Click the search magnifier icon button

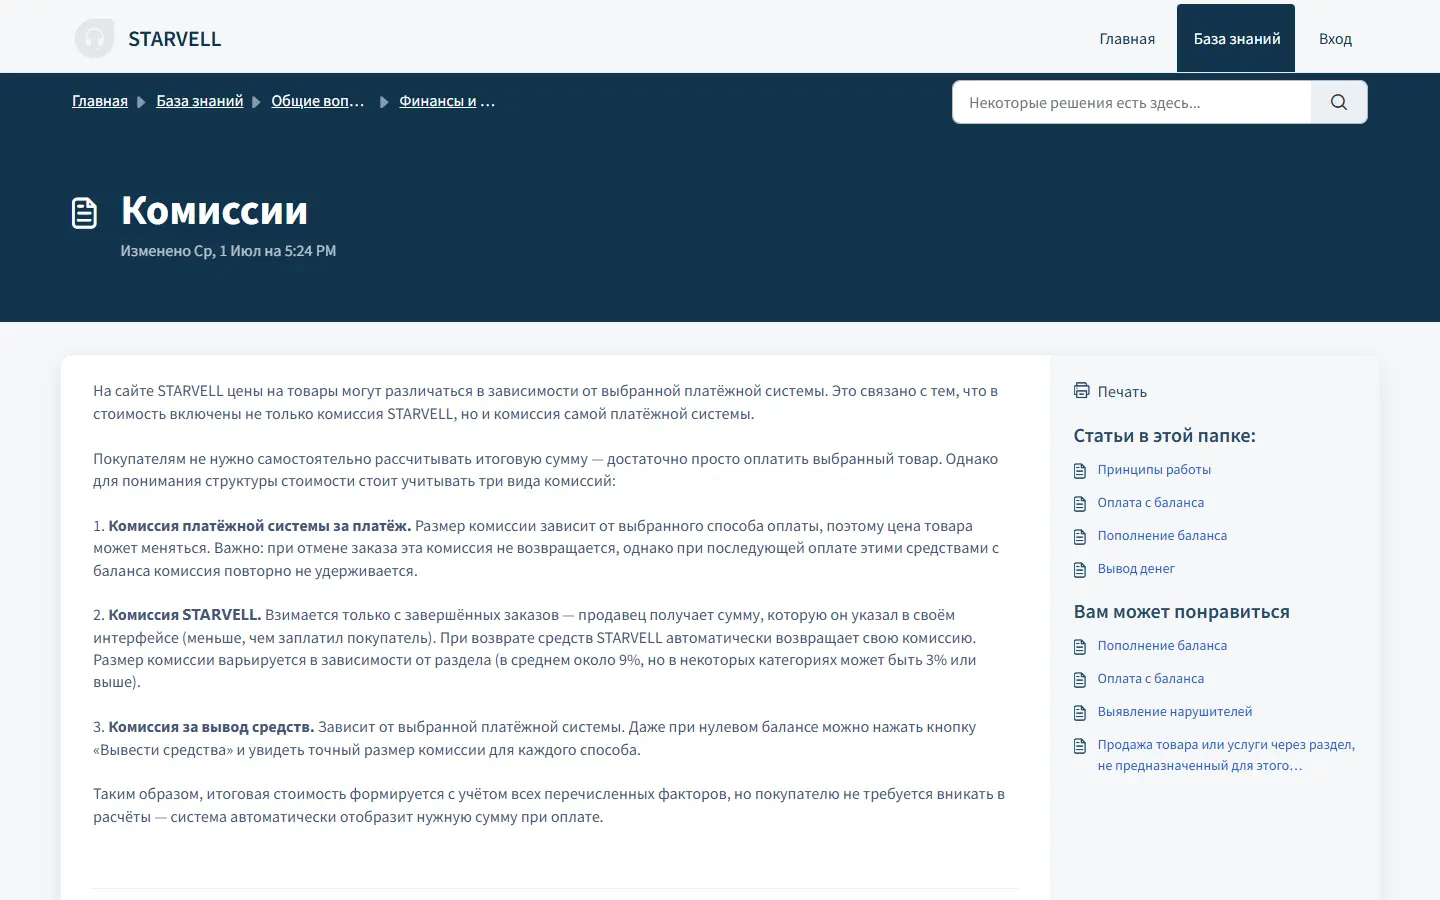(x=1339, y=102)
